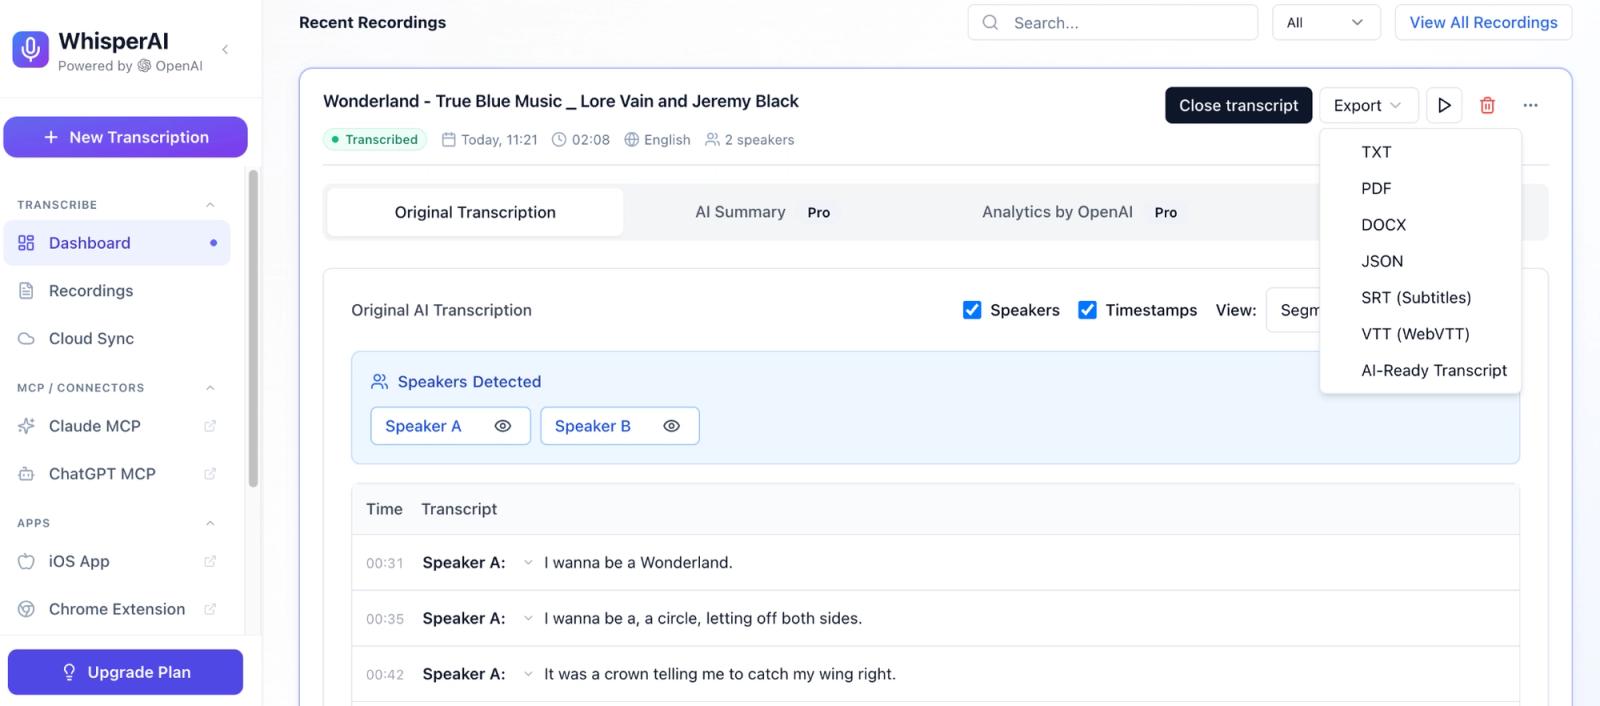The image size is (1600, 706).
Task: Click the lightbulb icon in Upgrade Plan
Action: pyautogui.click(x=69, y=672)
